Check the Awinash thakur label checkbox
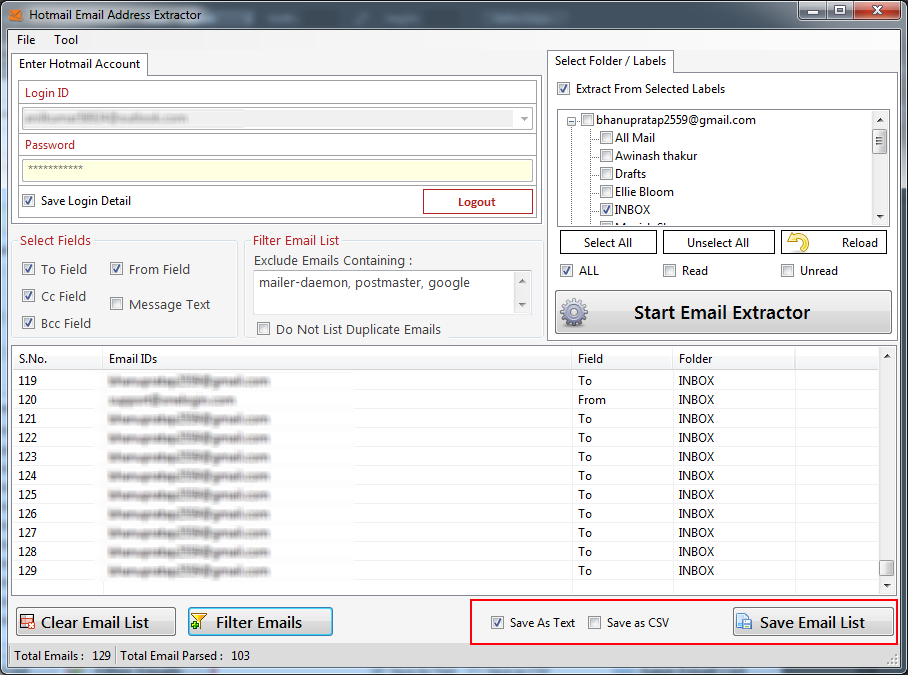The width and height of the screenshot is (908, 675). click(606, 156)
